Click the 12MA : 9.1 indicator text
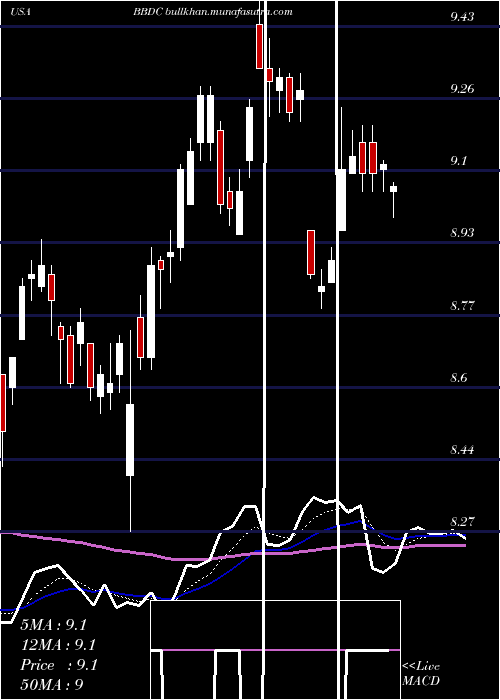 [58, 645]
